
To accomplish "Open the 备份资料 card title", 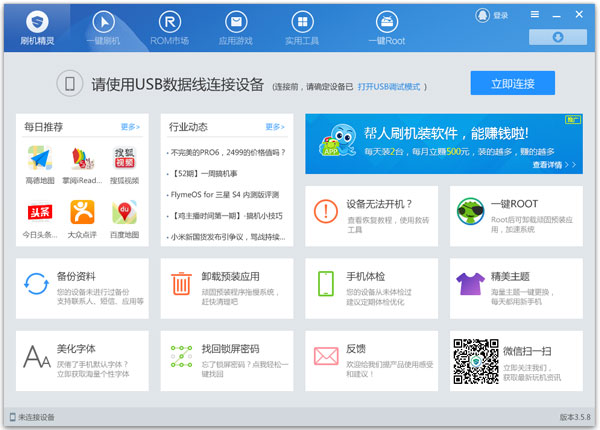I will [x=76, y=277].
